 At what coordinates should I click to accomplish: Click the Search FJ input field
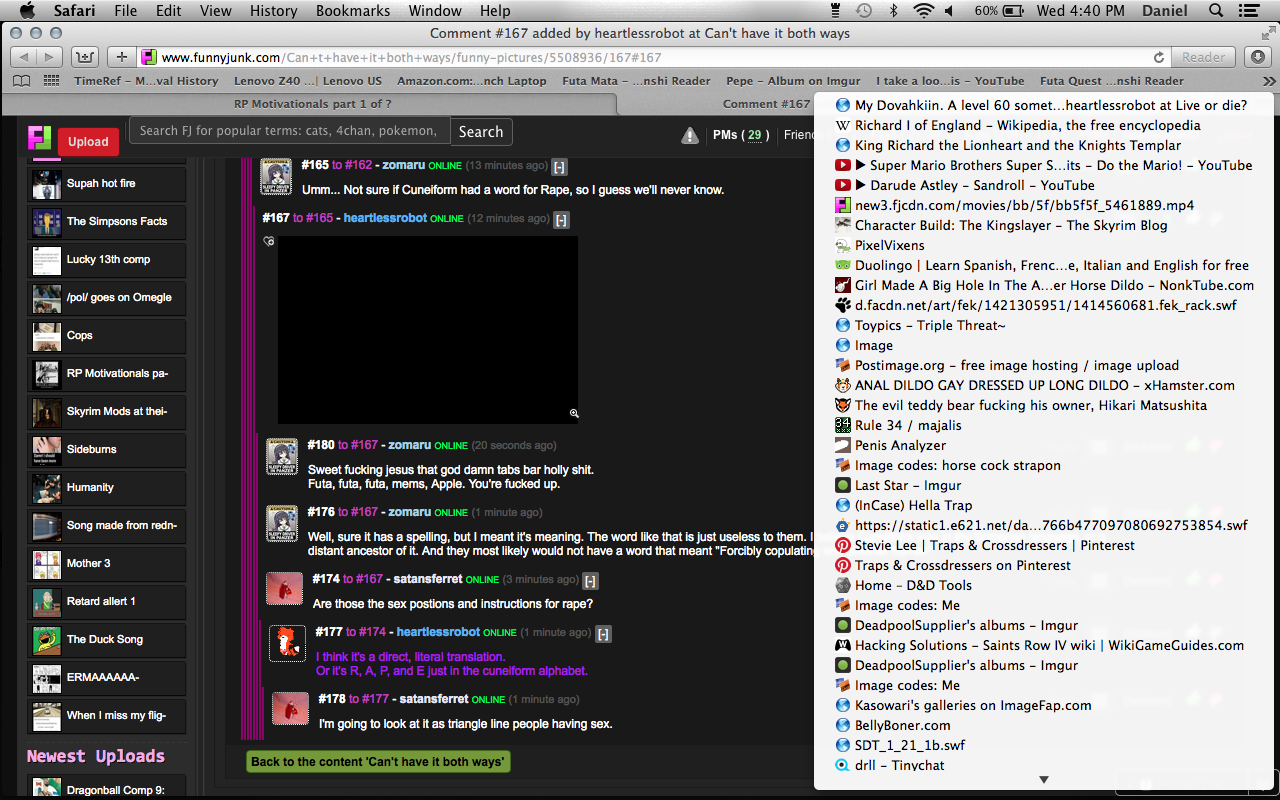(288, 131)
